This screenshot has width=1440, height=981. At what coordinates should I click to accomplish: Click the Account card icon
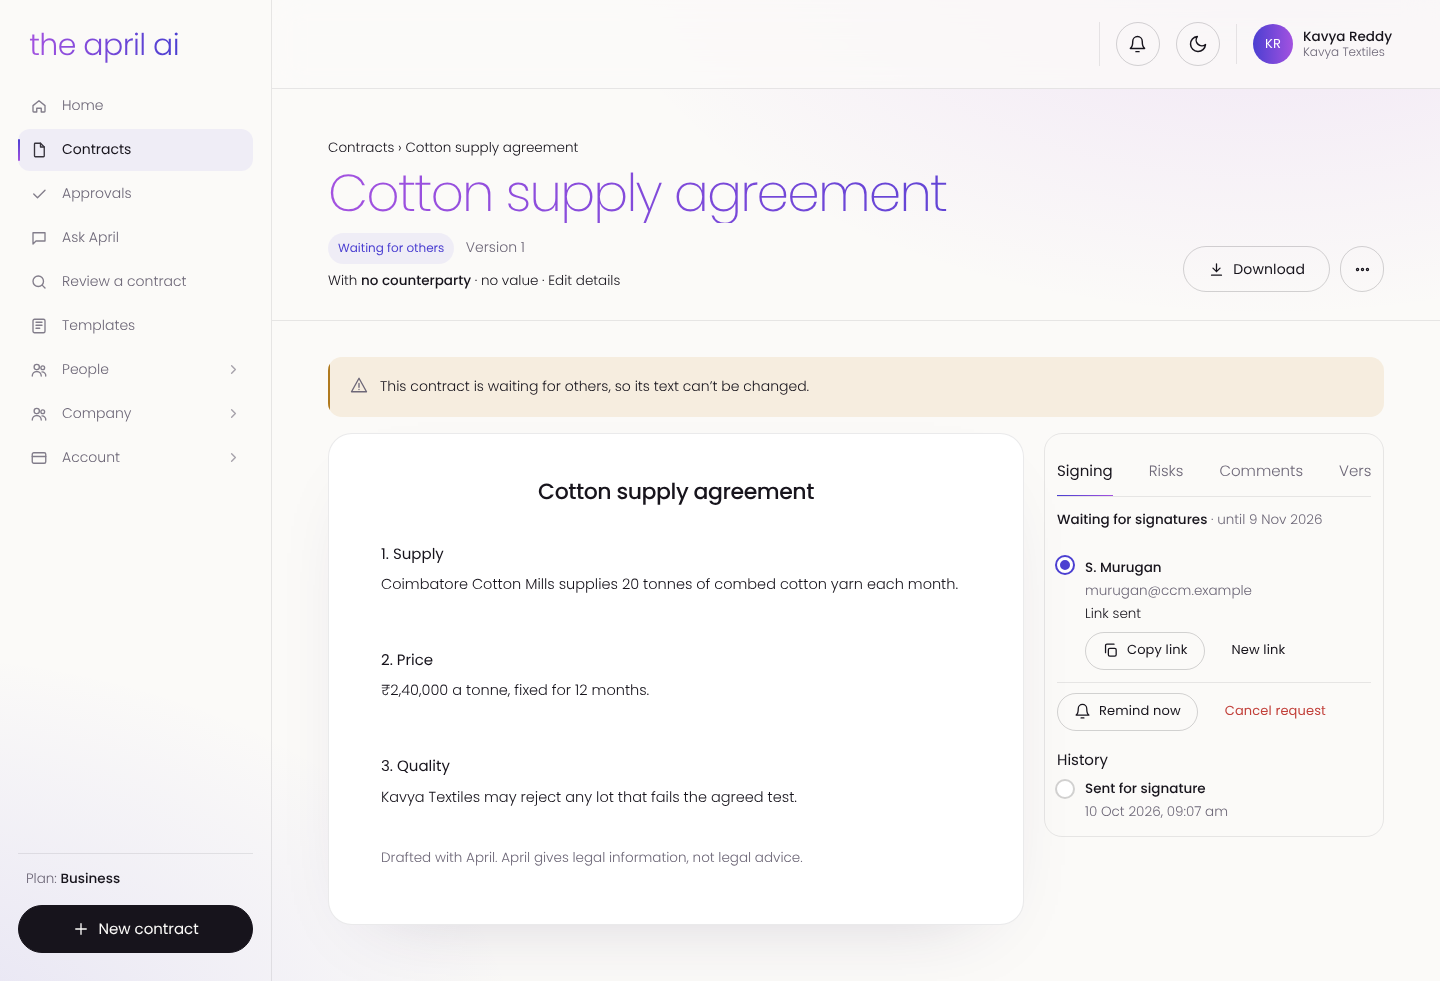point(39,458)
